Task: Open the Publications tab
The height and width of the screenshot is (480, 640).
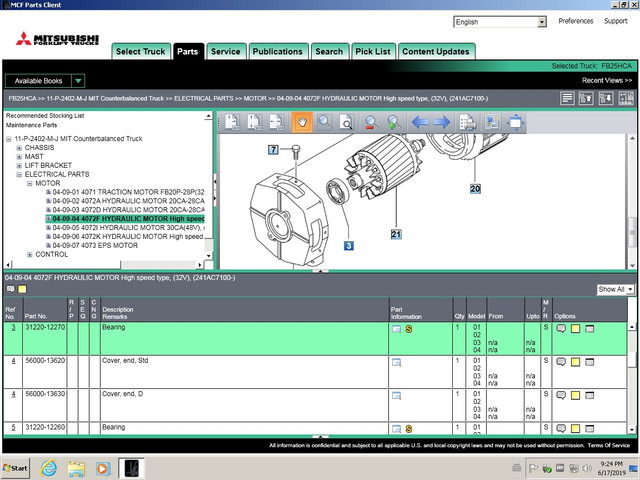Action: [x=278, y=51]
